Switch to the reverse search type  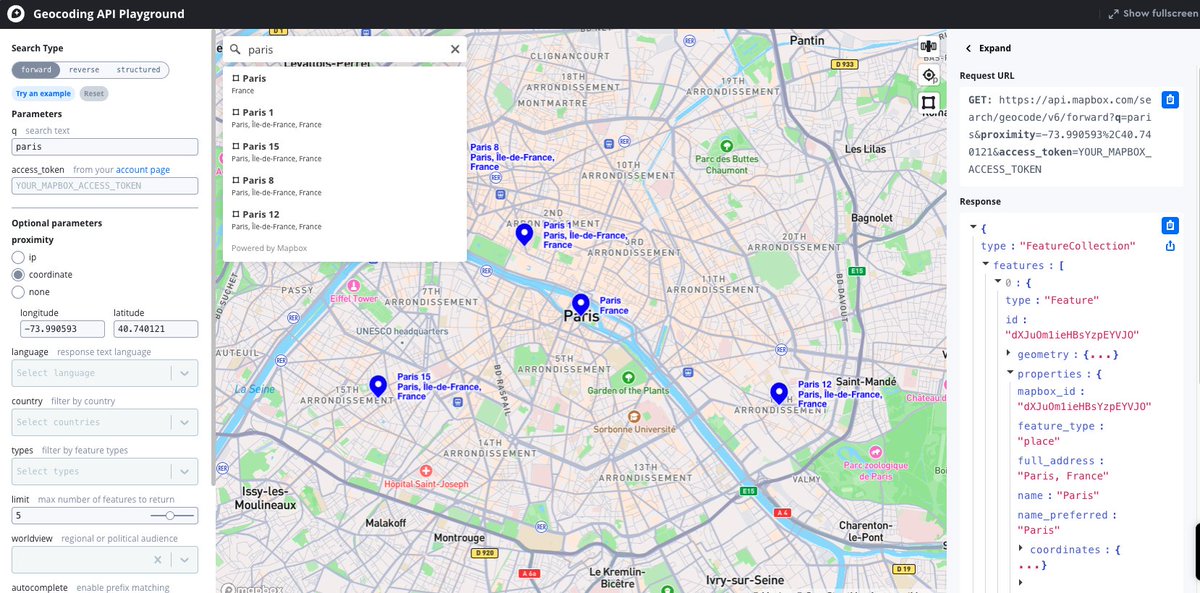pyautogui.click(x=84, y=69)
